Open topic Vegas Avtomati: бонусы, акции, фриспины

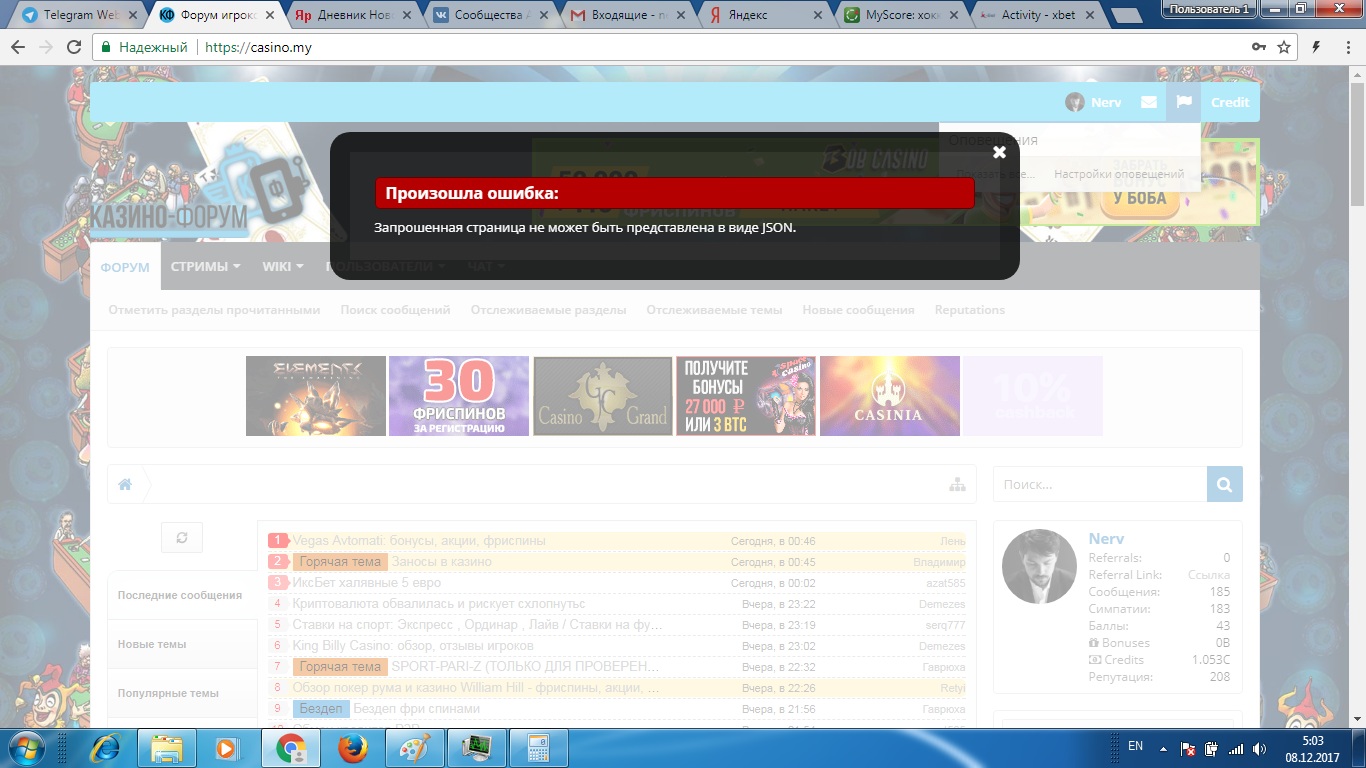[419, 541]
